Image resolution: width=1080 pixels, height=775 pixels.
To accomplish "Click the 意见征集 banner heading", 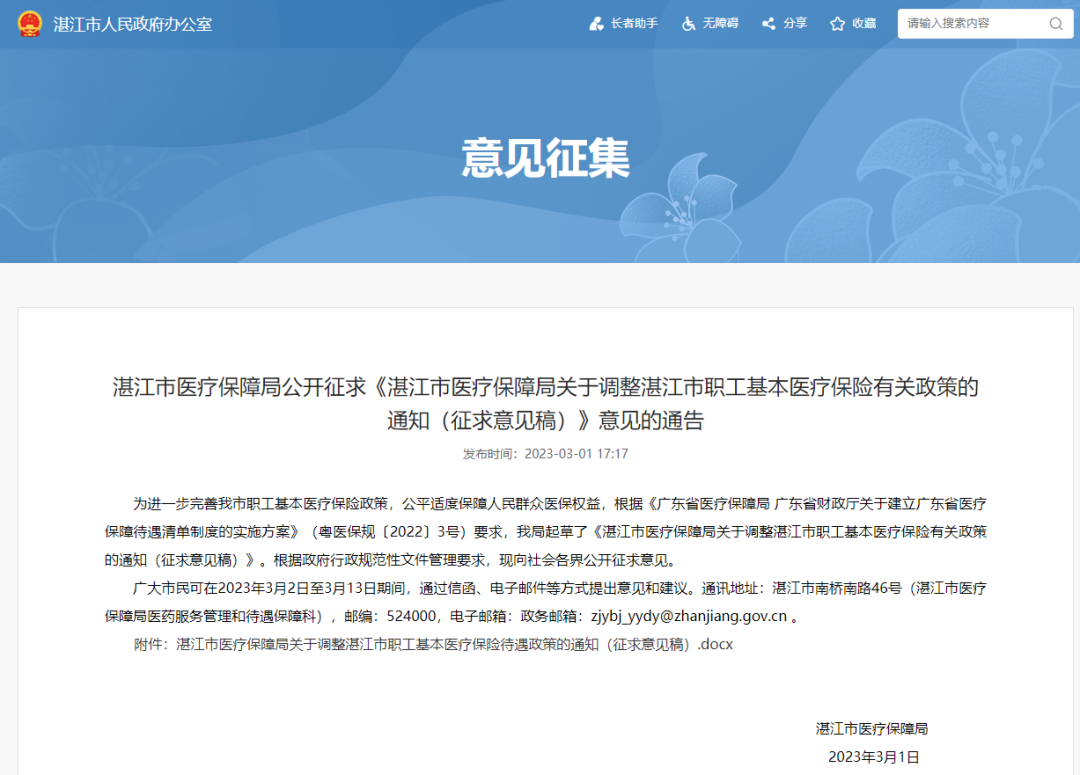I will (x=546, y=158).
